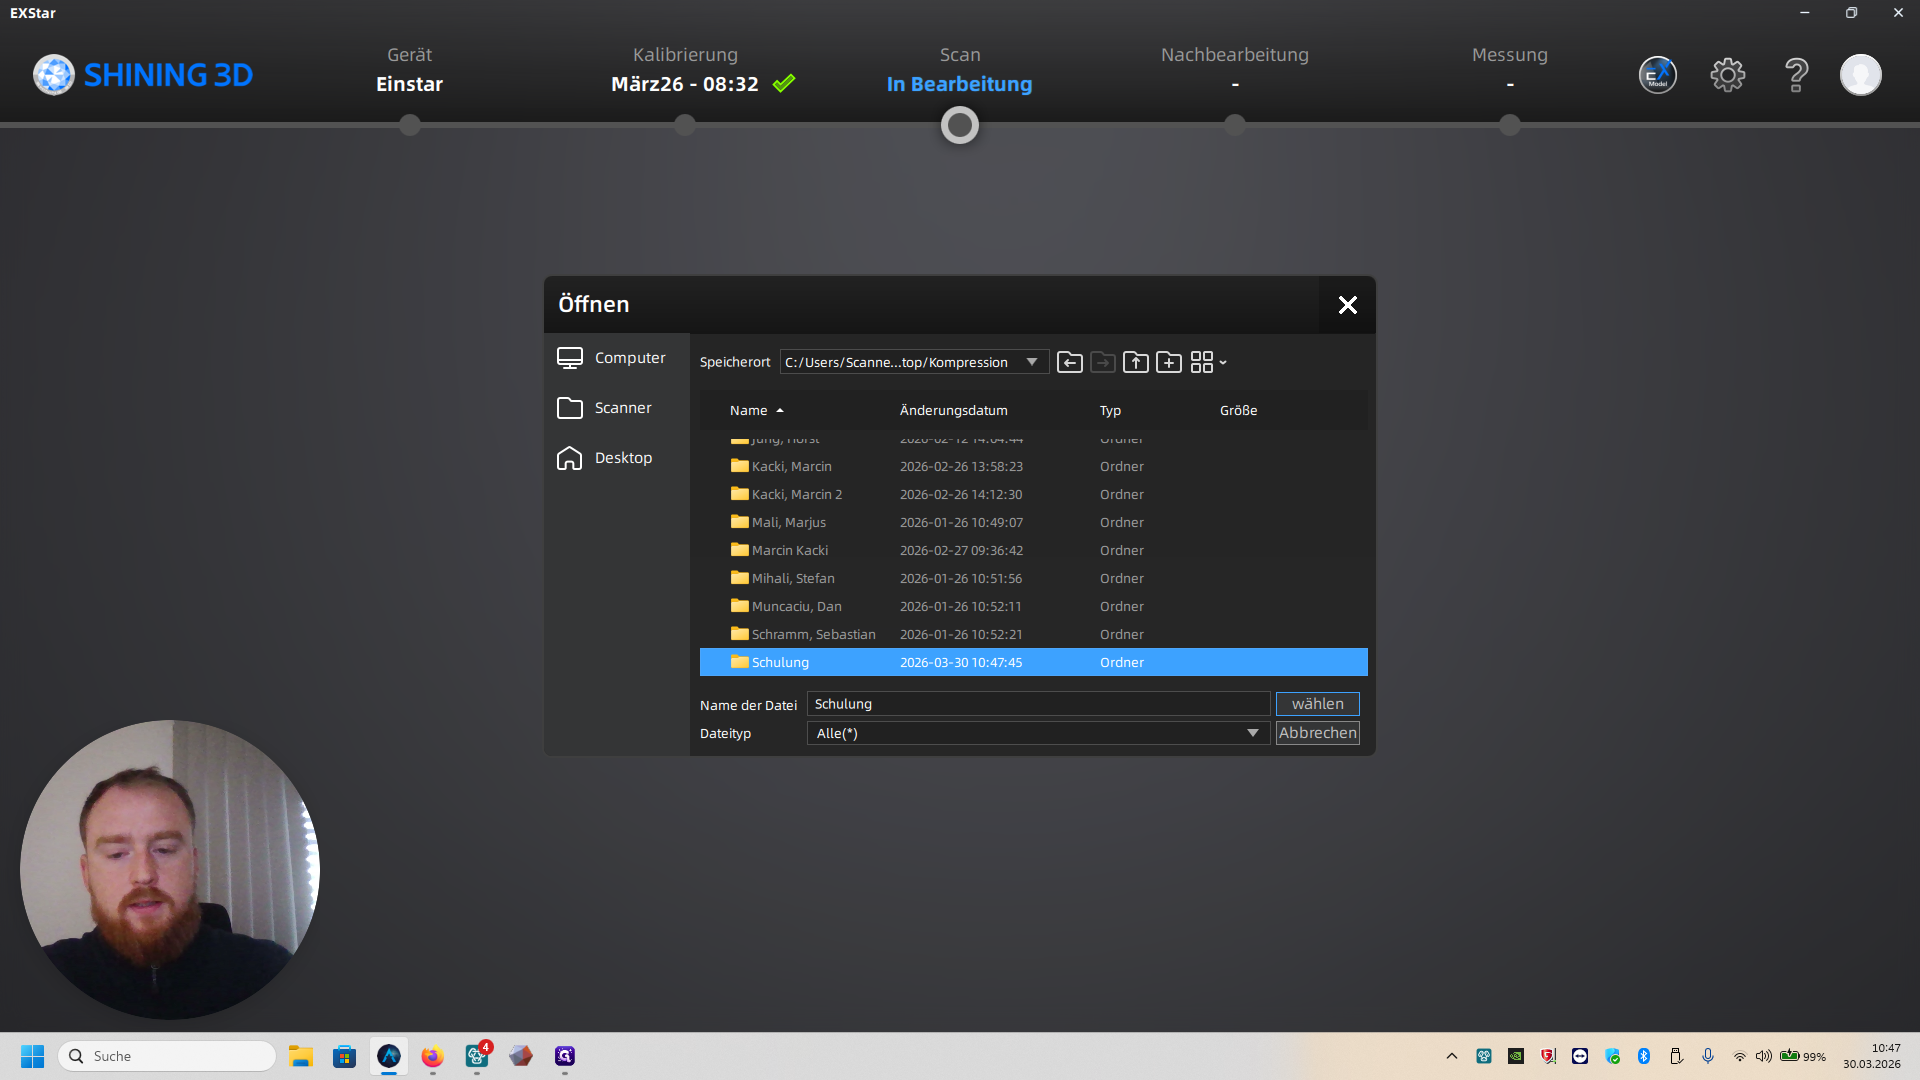Click the Name der Datei field
The image size is (1920, 1080).
[1037, 704]
